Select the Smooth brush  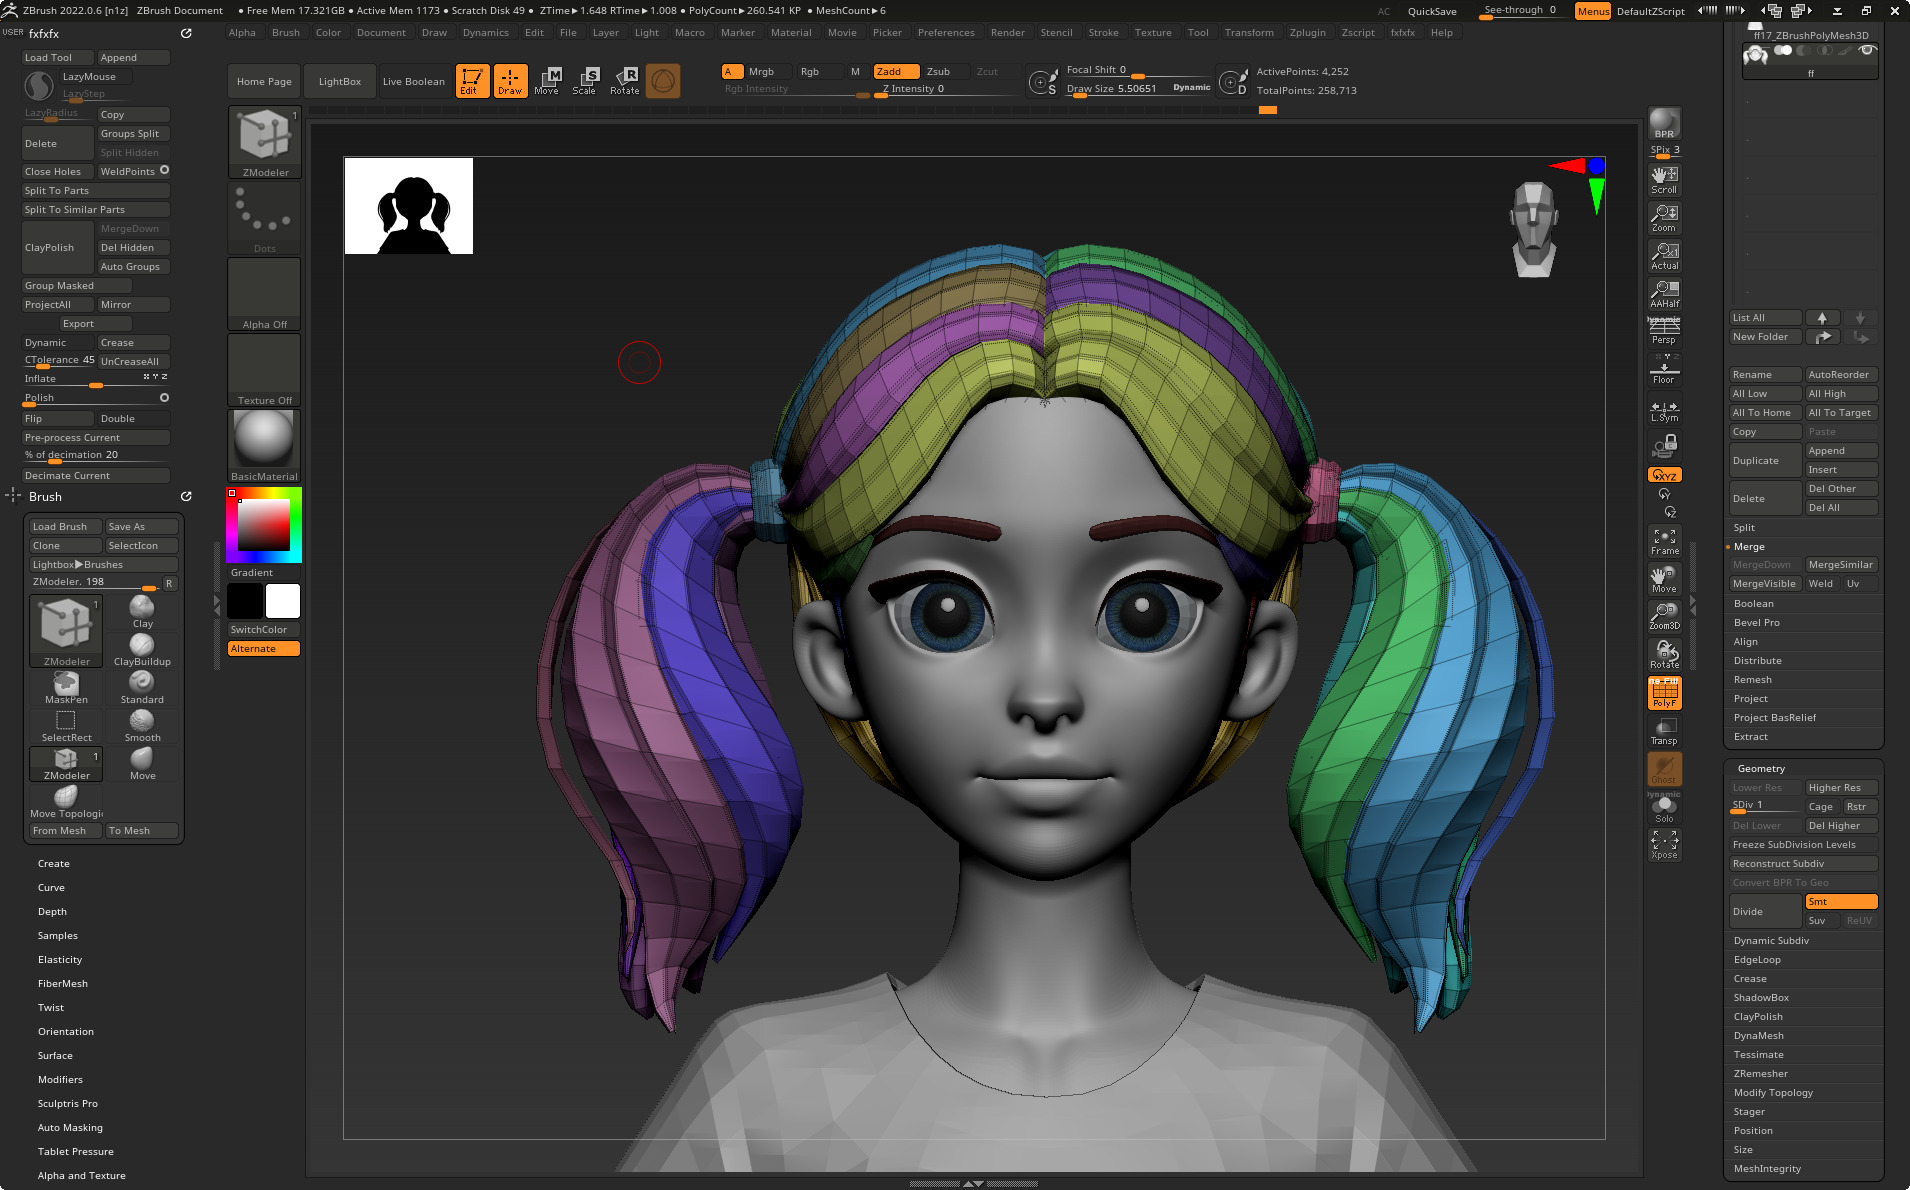tap(143, 726)
